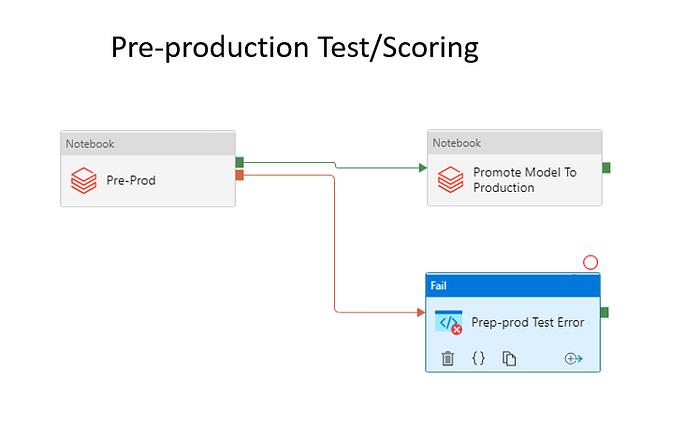Click Notebook header of Pre-Prod activity
Screen dimensions: 700x425
pos(148,143)
